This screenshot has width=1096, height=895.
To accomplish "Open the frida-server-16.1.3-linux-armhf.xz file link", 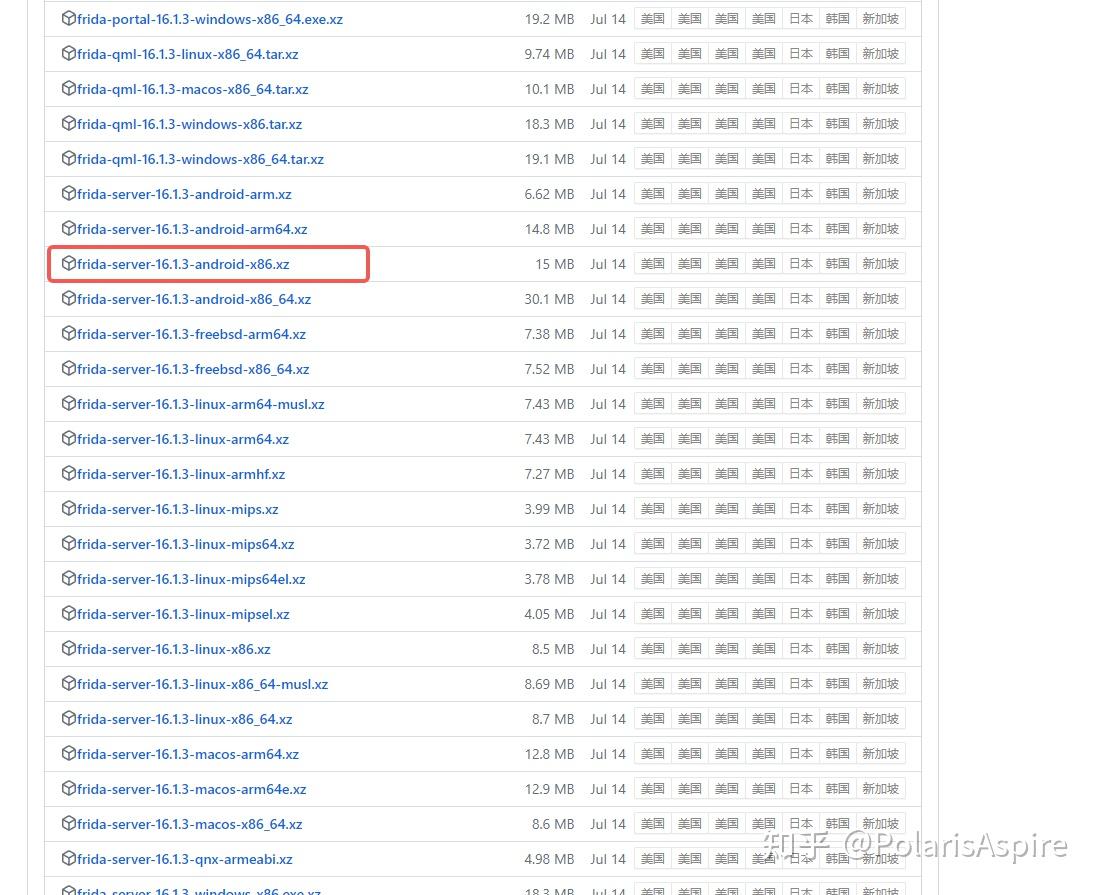I will coord(181,474).
